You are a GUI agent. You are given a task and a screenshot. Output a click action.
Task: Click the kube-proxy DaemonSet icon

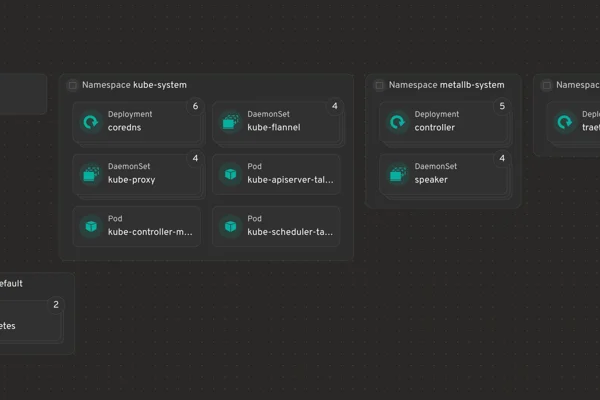tap(90, 174)
